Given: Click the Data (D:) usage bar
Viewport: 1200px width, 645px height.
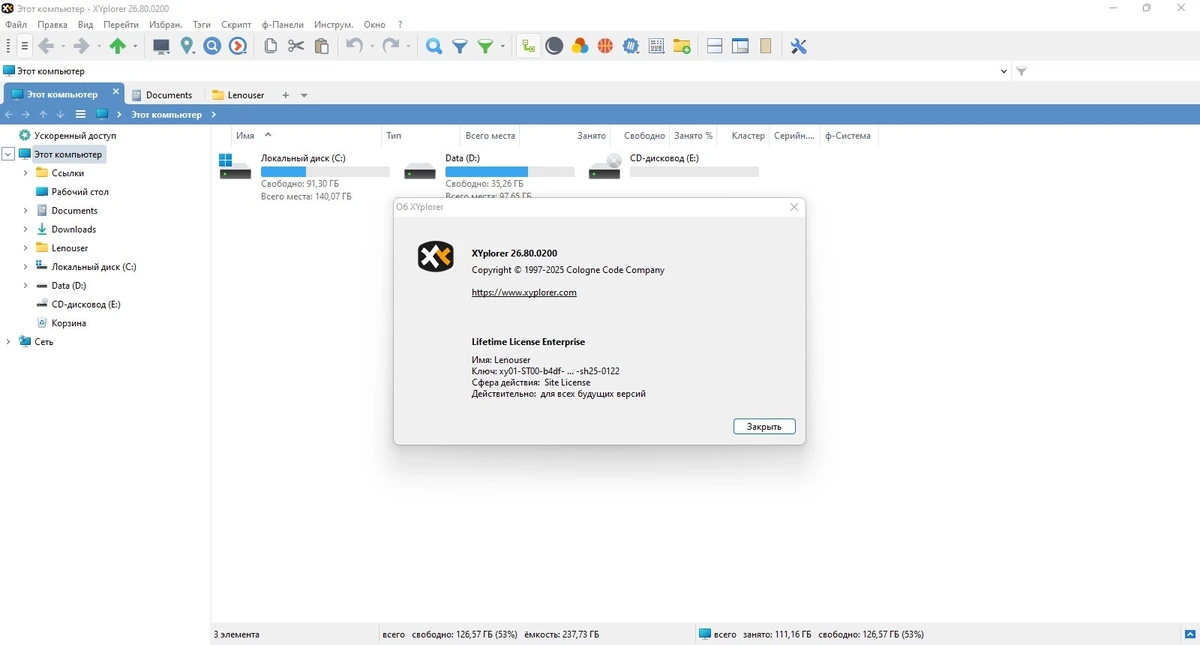Looking at the screenshot, I should point(510,172).
